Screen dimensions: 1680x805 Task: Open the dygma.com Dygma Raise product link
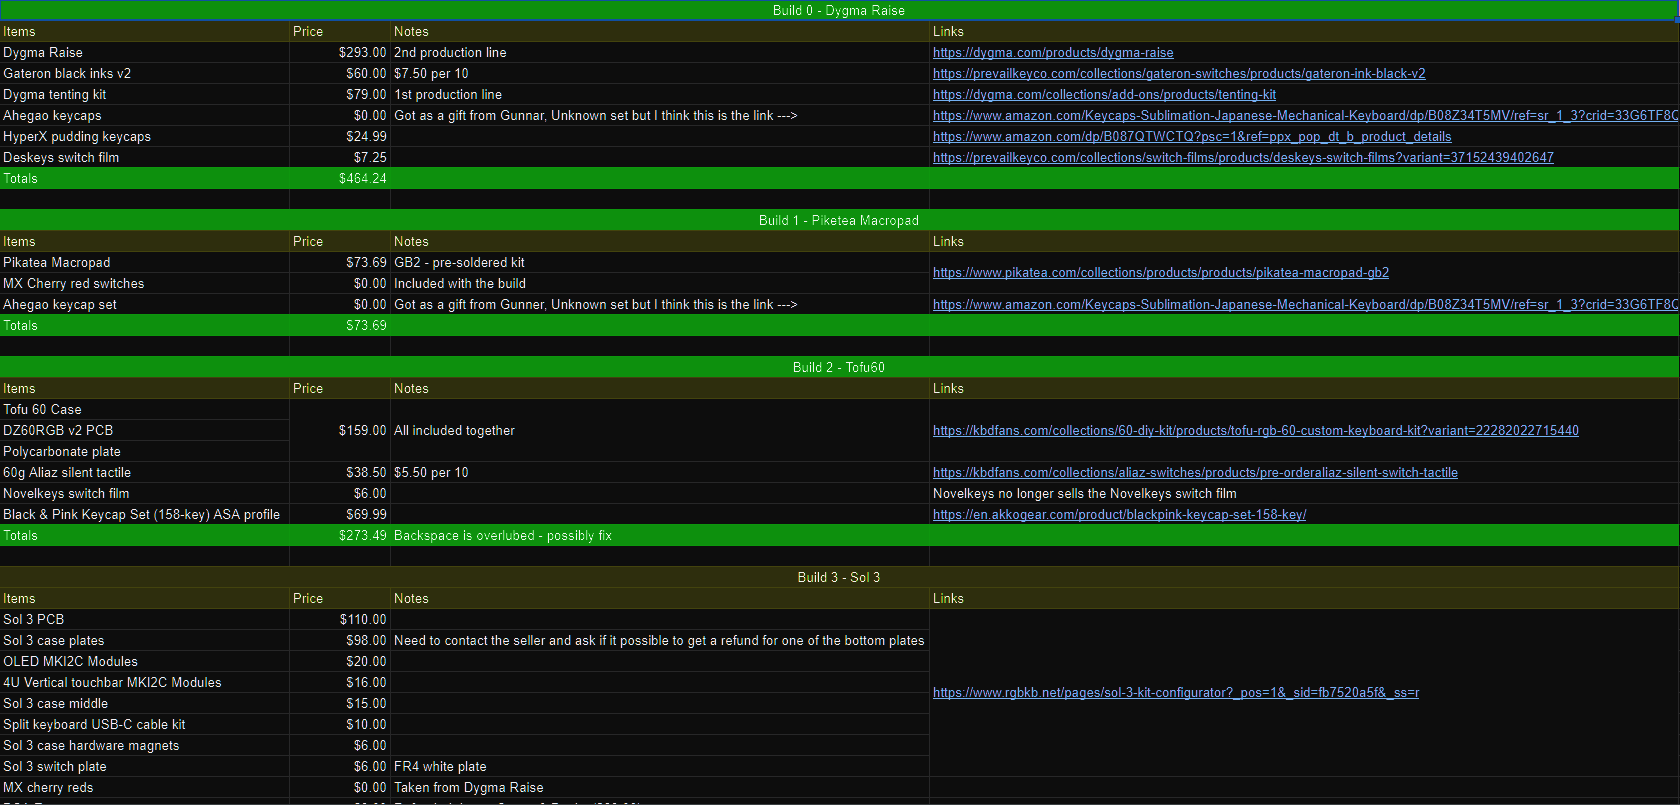(1053, 53)
